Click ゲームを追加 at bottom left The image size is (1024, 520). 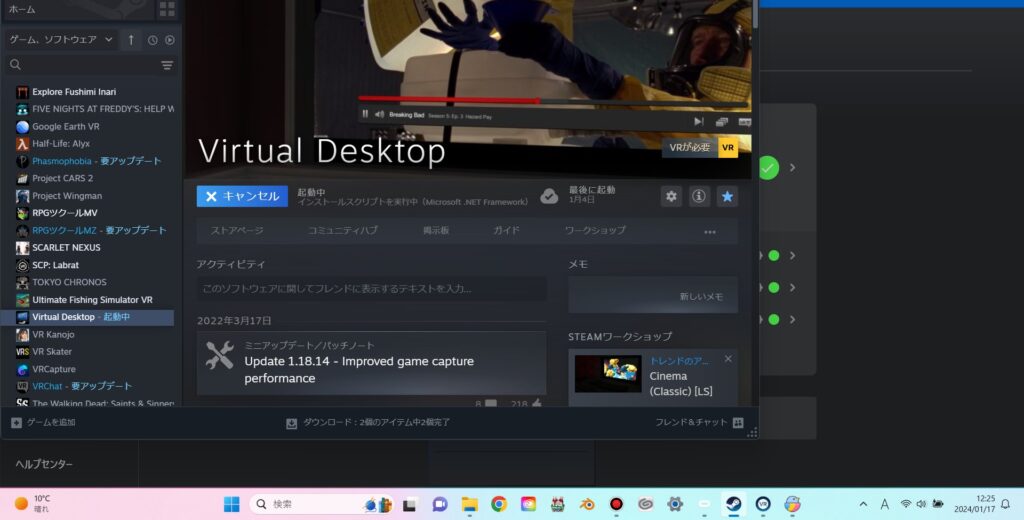[43, 422]
